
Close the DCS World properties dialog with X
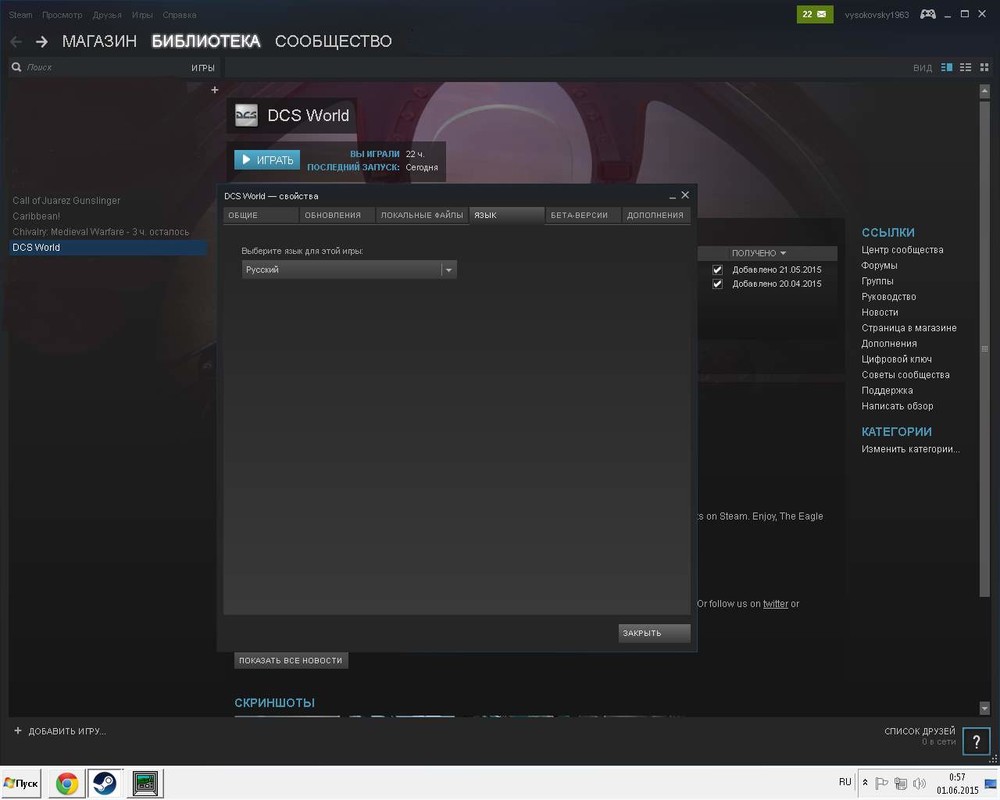click(x=685, y=195)
